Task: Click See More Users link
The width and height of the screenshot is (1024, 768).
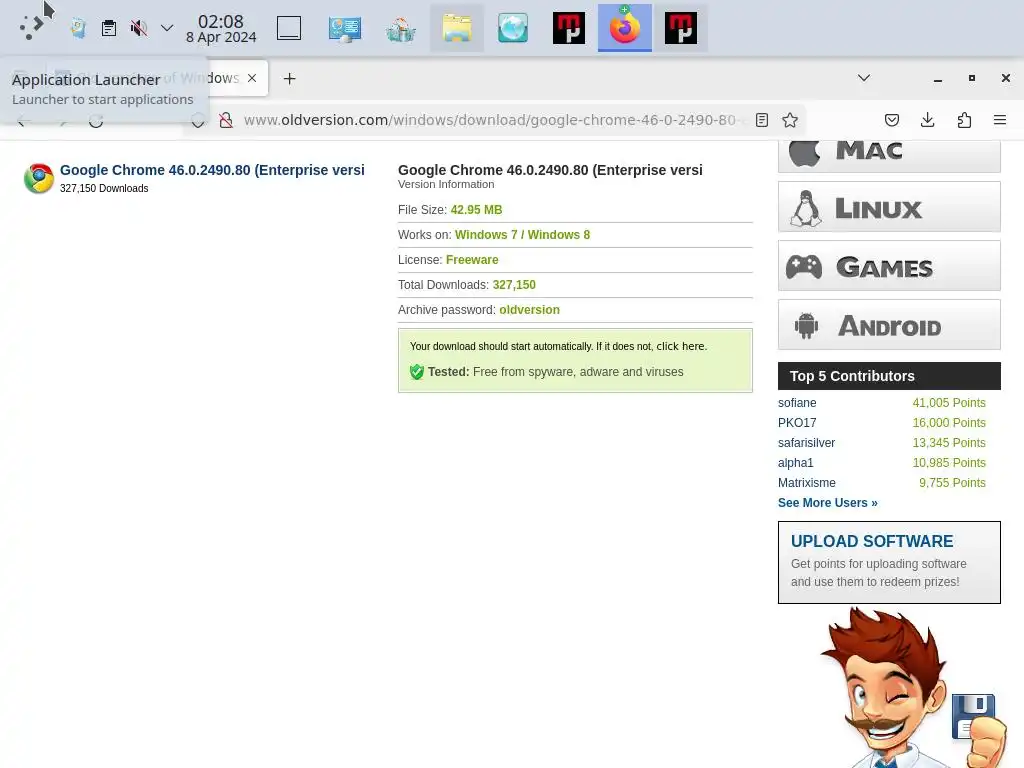Action: click(x=827, y=503)
